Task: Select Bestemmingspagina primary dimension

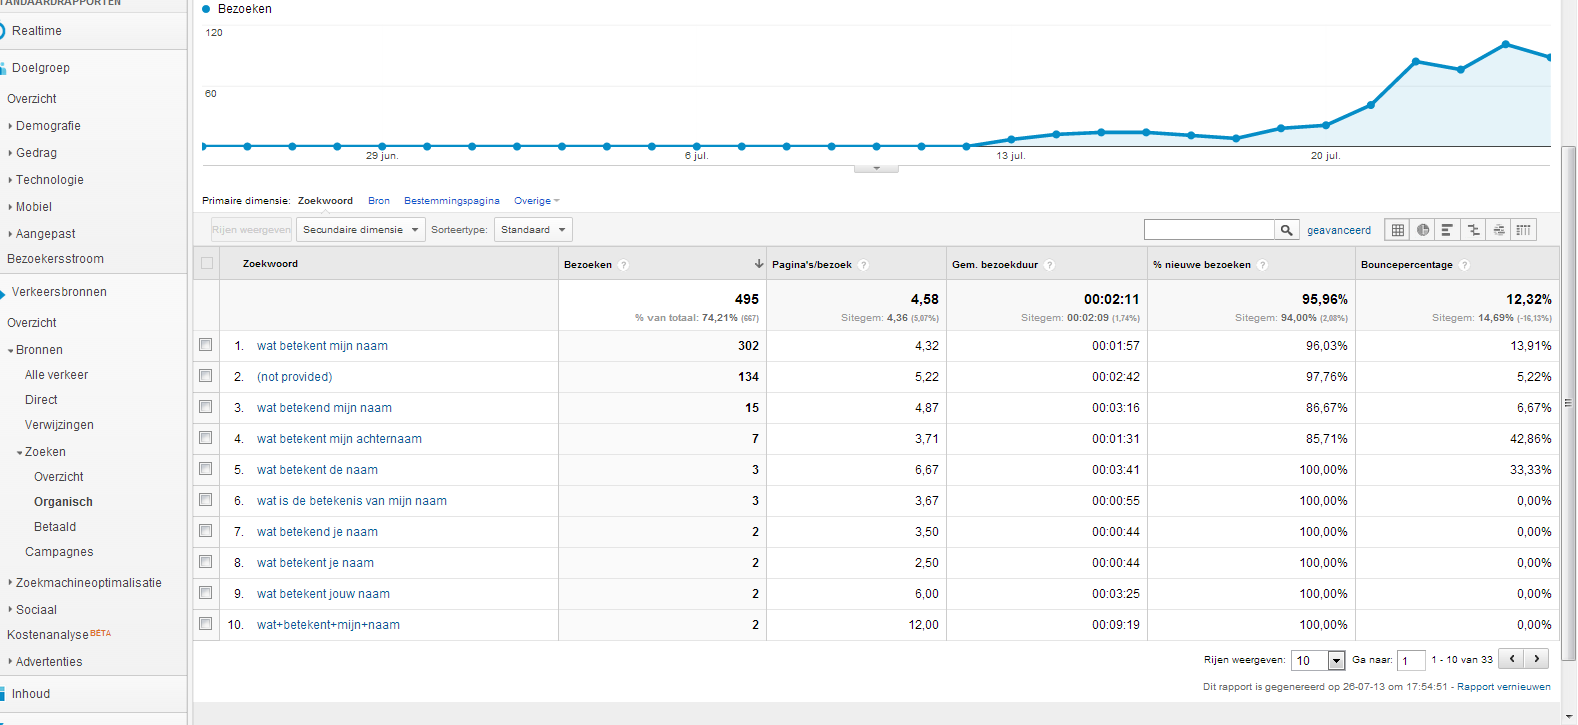Action: (452, 201)
